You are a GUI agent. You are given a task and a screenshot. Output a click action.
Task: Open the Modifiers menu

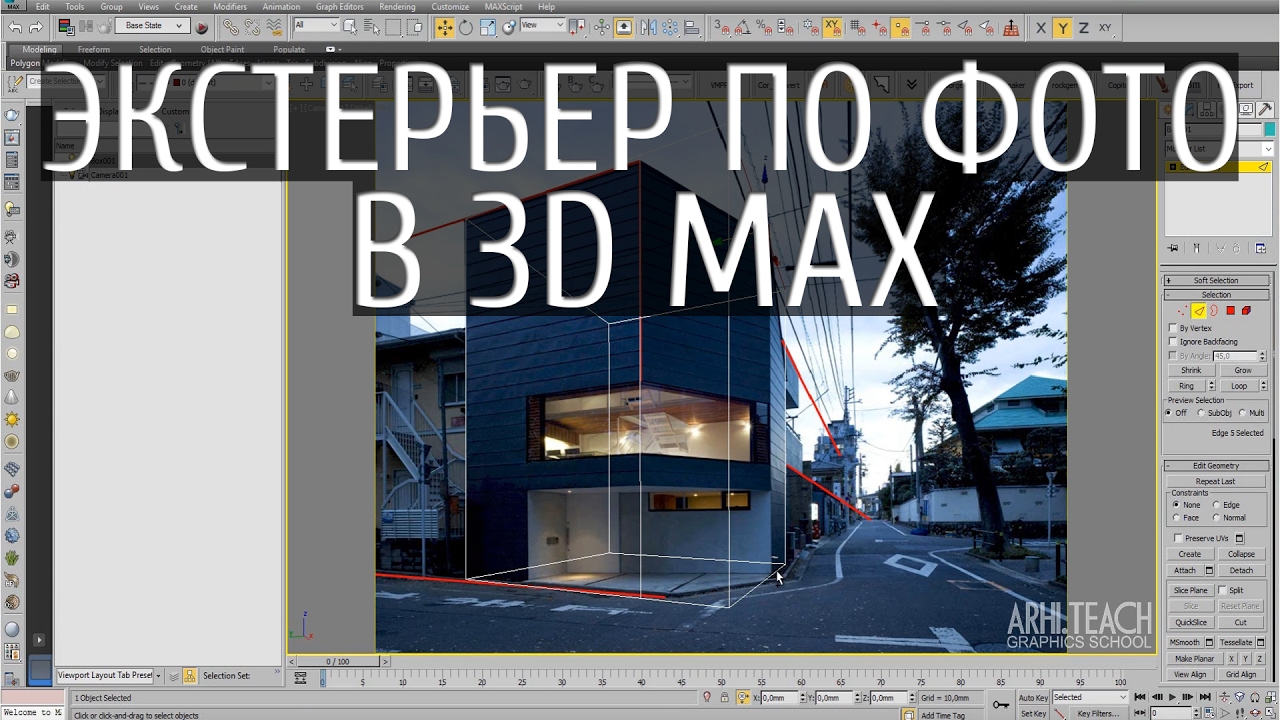[230, 7]
